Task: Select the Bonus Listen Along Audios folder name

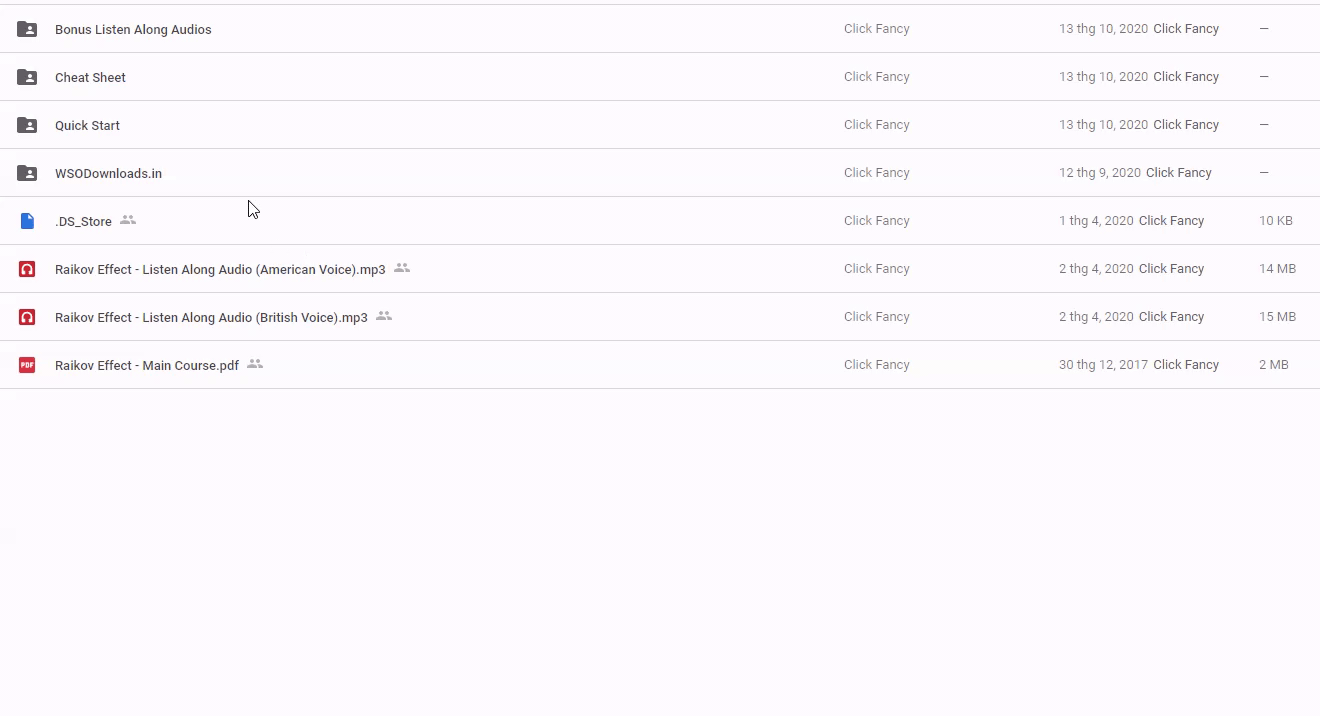Action: click(133, 30)
